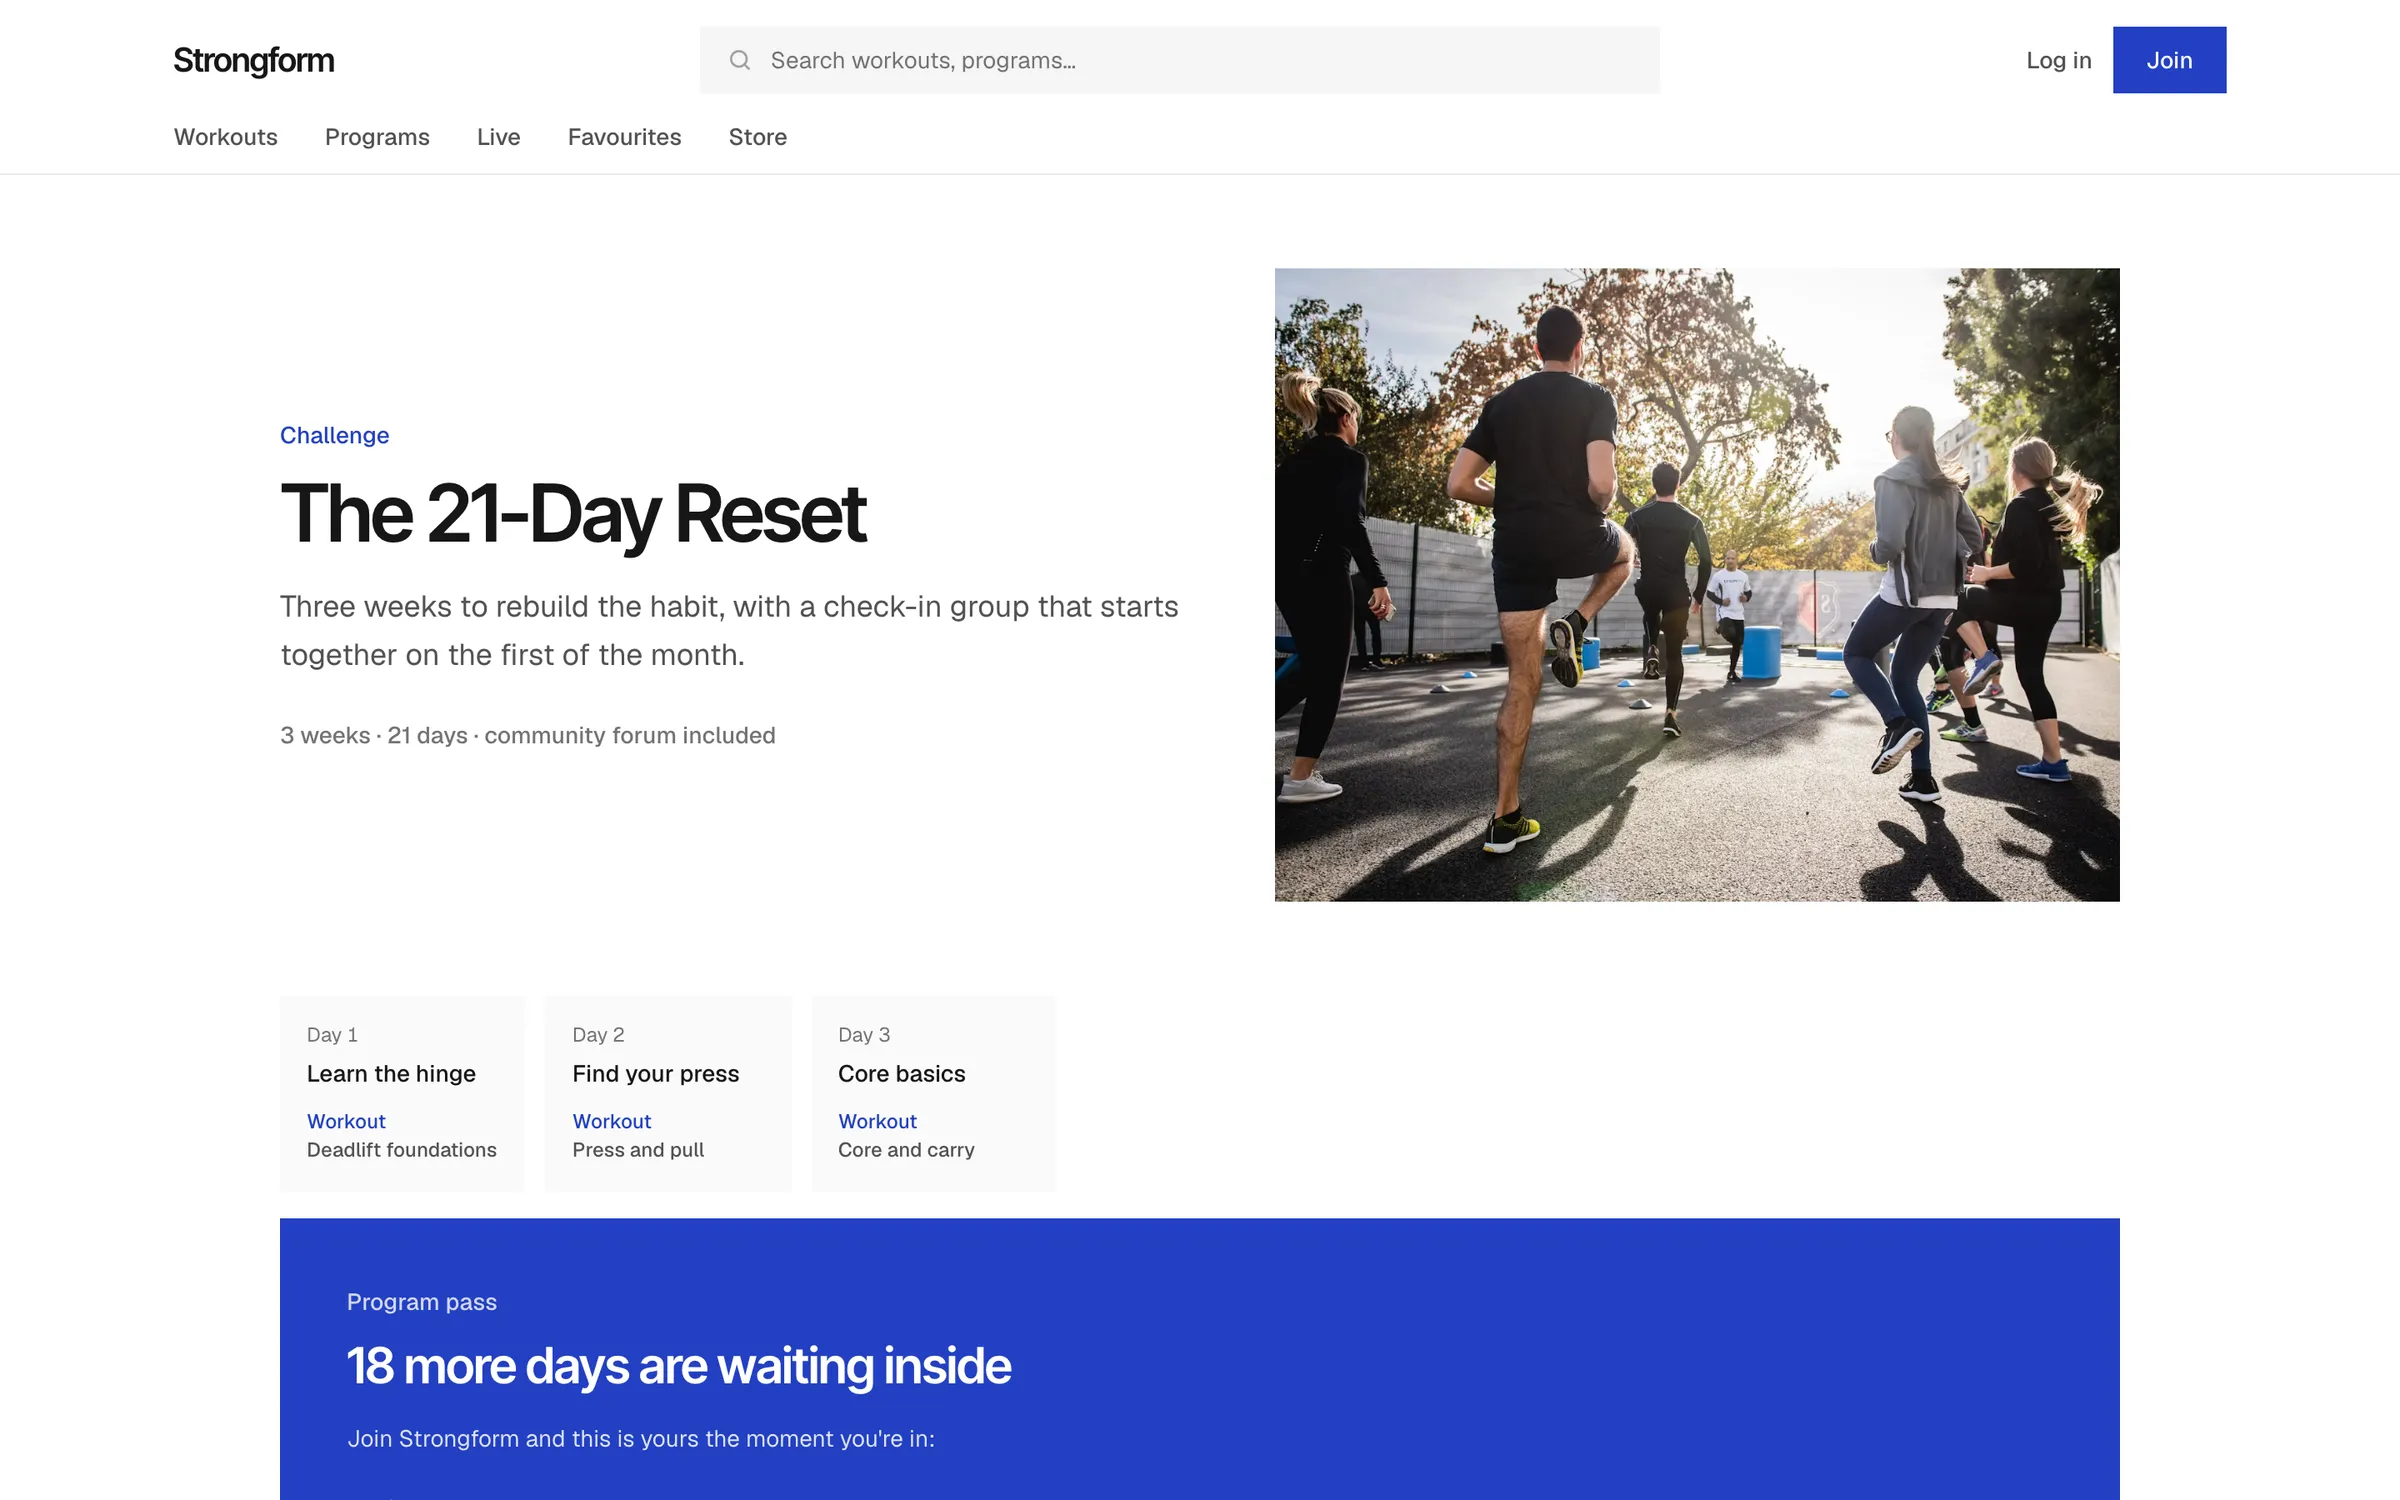Image resolution: width=2400 pixels, height=1500 pixels.
Task: Select the Core and carry text
Action: [x=906, y=1150]
